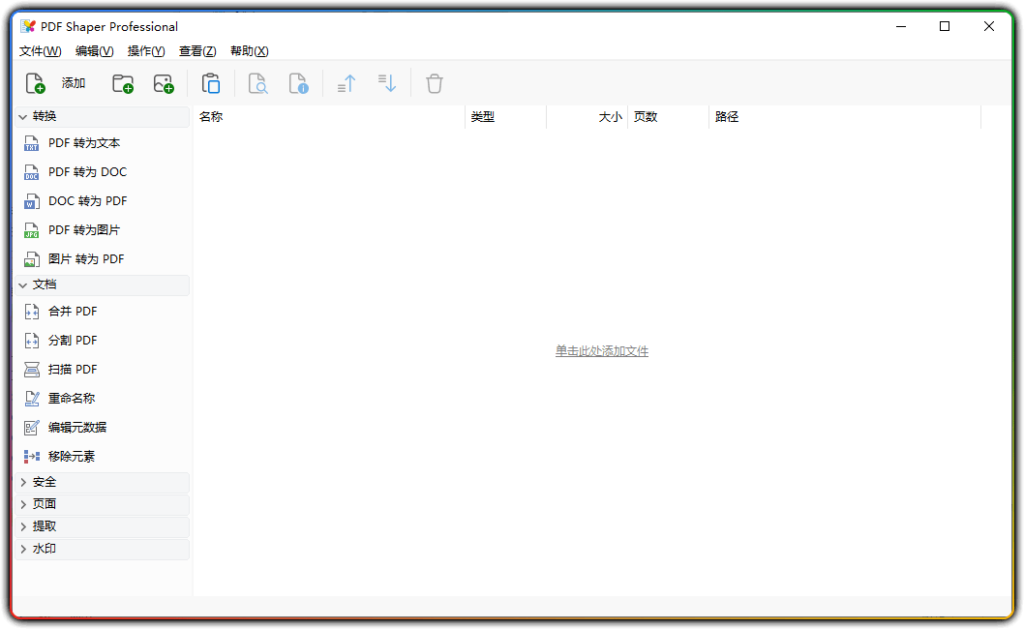Click the metadata icon next to 编辑元数据
Viewport: 1024px width, 629px height.
(x=31, y=428)
